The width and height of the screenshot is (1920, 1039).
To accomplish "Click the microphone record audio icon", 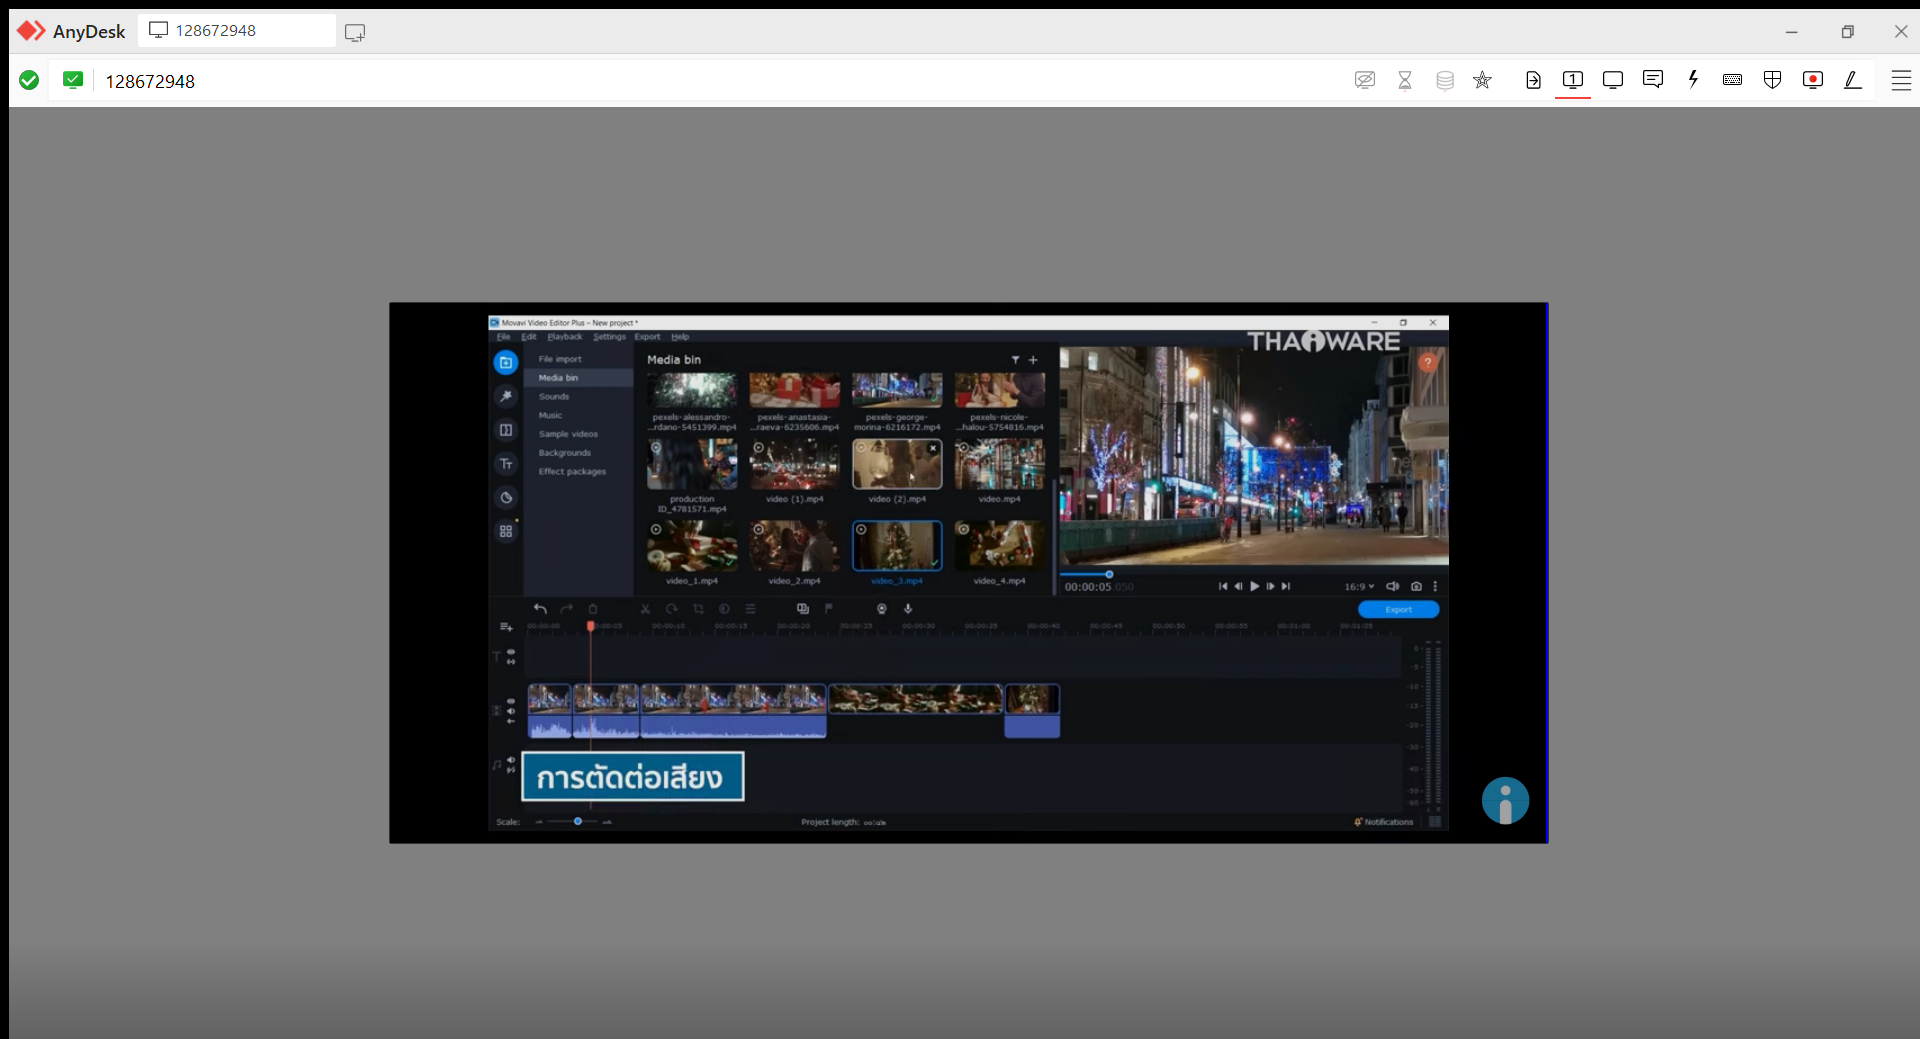I will coord(908,609).
